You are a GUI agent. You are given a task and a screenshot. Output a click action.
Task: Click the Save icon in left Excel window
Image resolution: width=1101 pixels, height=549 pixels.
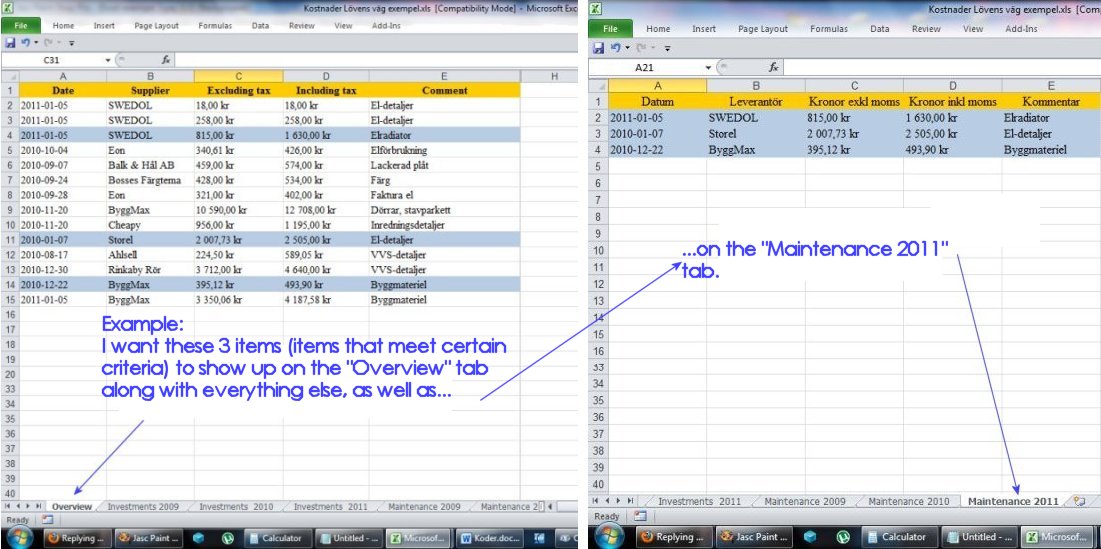point(10,43)
